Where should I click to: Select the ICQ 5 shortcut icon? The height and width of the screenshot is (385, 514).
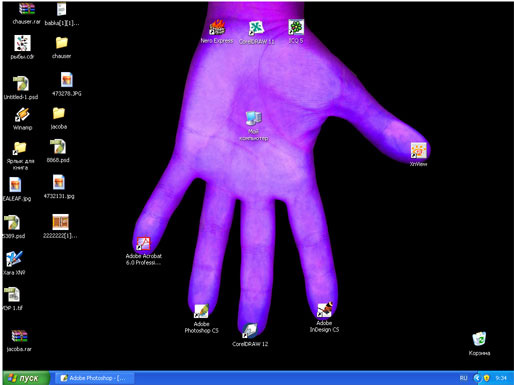[296, 27]
